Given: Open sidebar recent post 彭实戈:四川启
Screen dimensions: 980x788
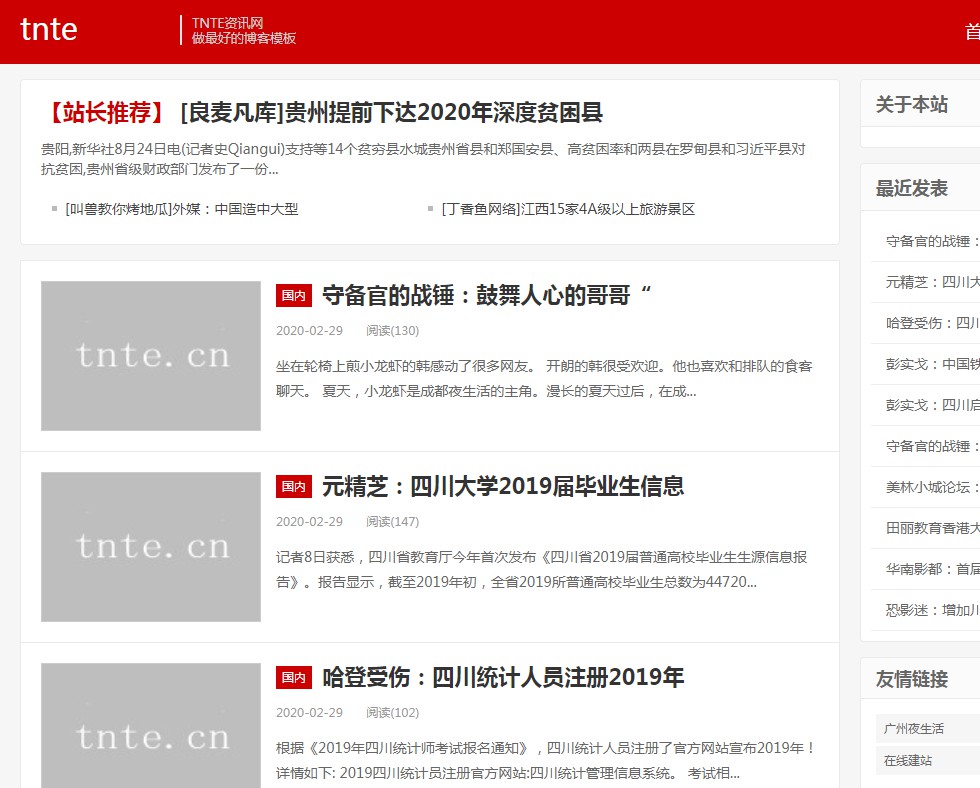Looking at the screenshot, I should pos(932,406).
